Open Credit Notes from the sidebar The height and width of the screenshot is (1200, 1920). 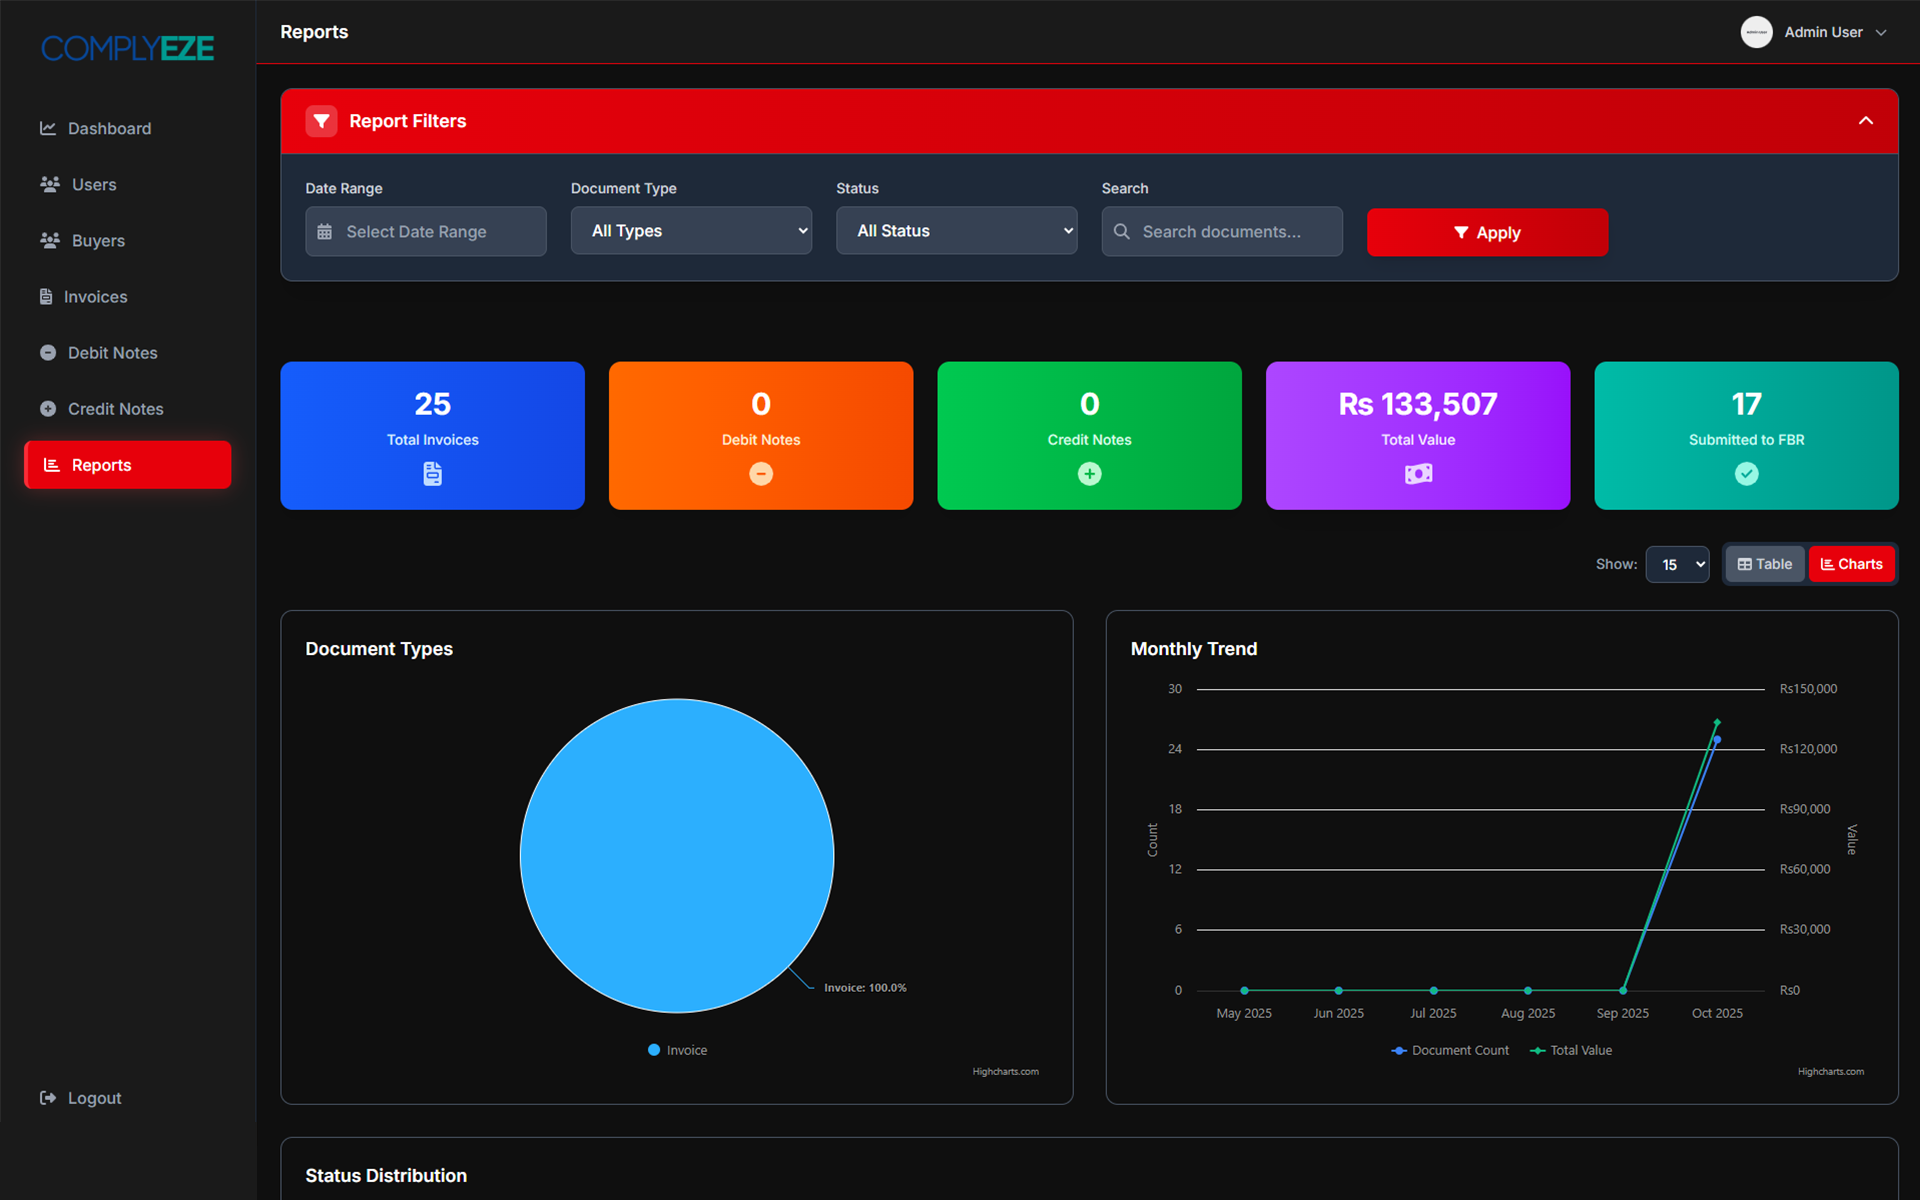tap(115, 409)
